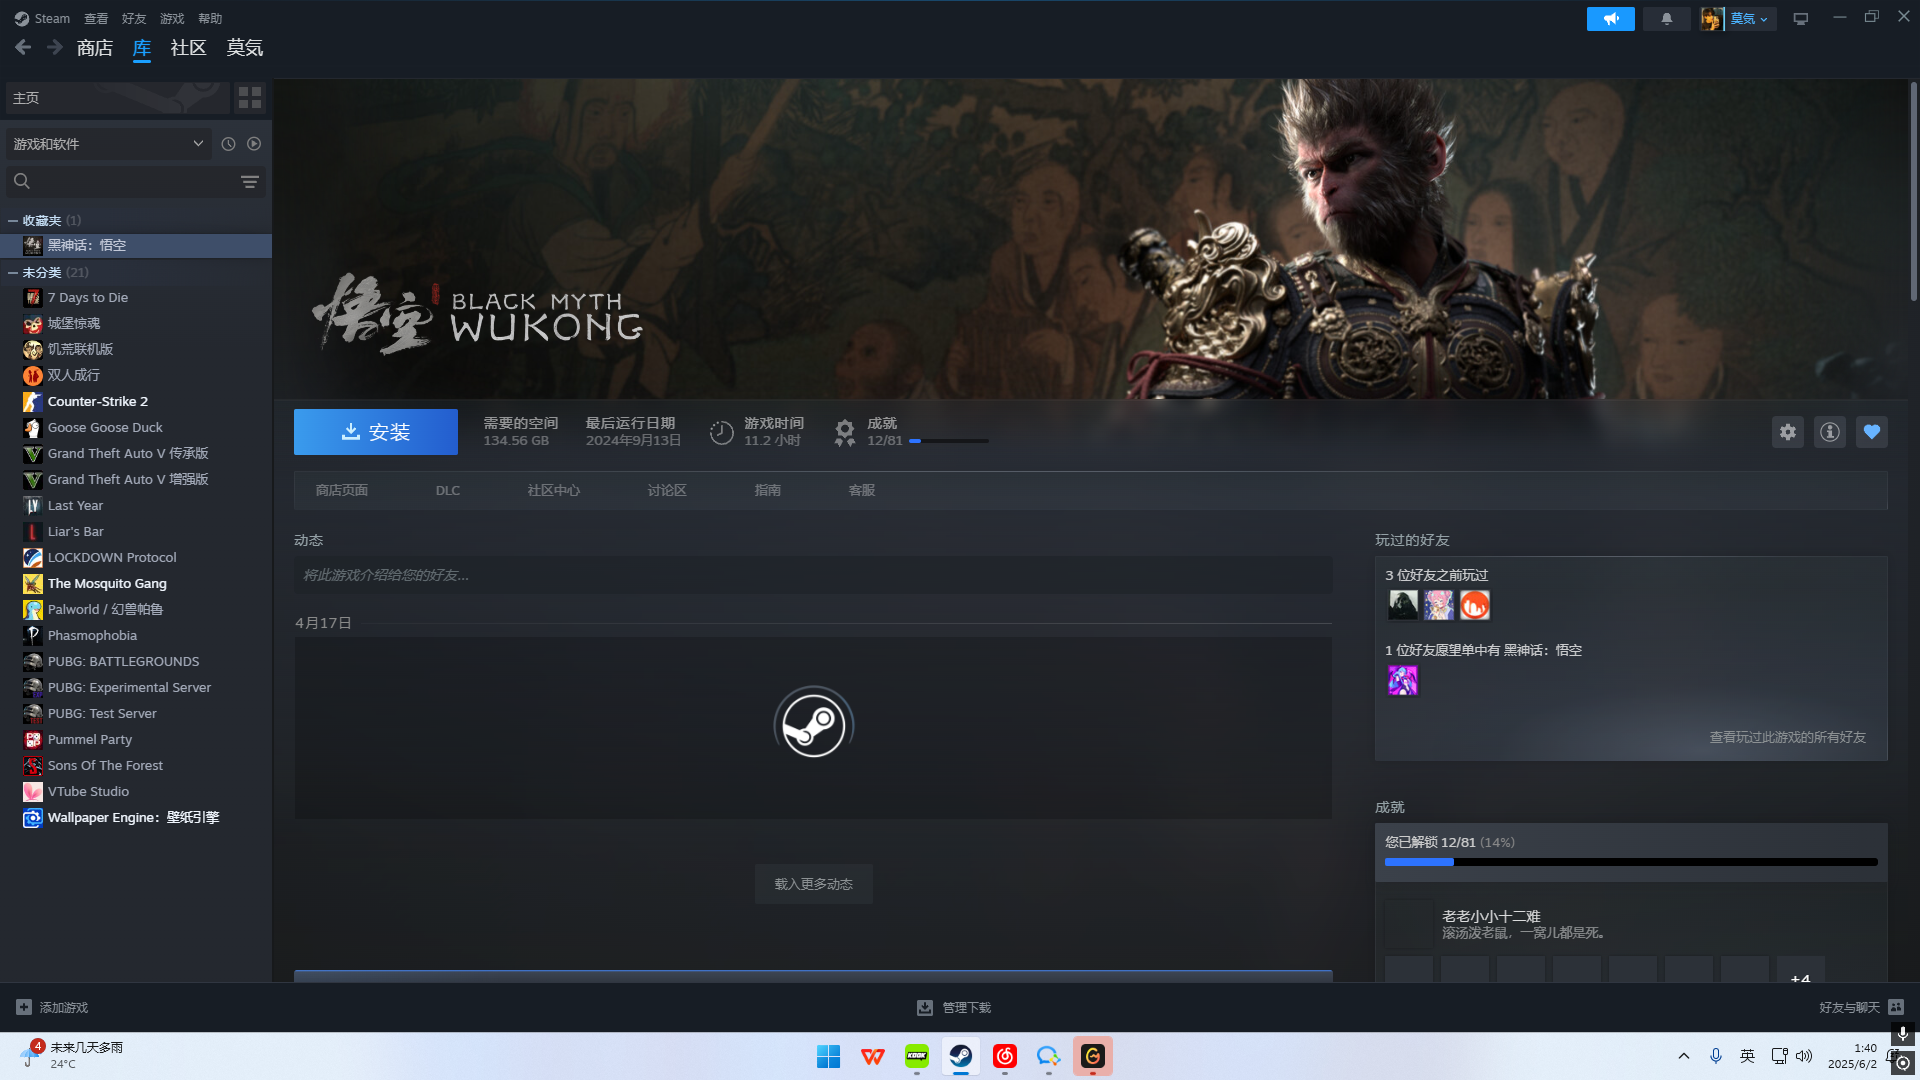The image size is (1920, 1080).
Task: Toggle favorite heart for Black Myth Wukong
Action: click(x=1872, y=432)
